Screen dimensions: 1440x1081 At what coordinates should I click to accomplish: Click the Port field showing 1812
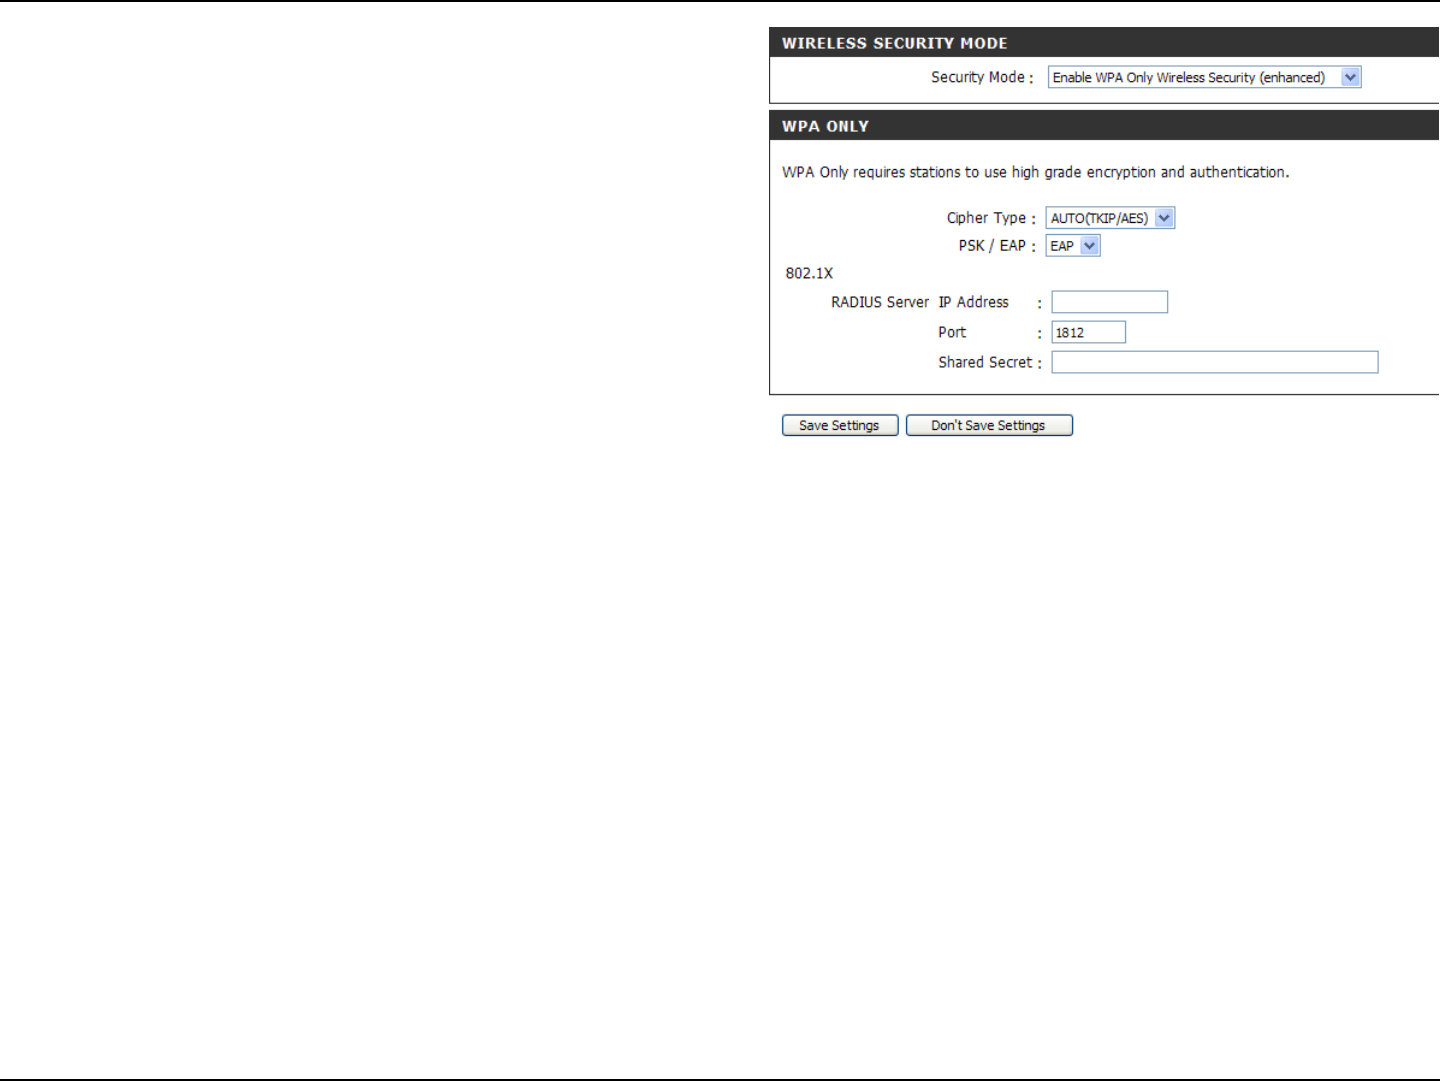[1088, 332]
